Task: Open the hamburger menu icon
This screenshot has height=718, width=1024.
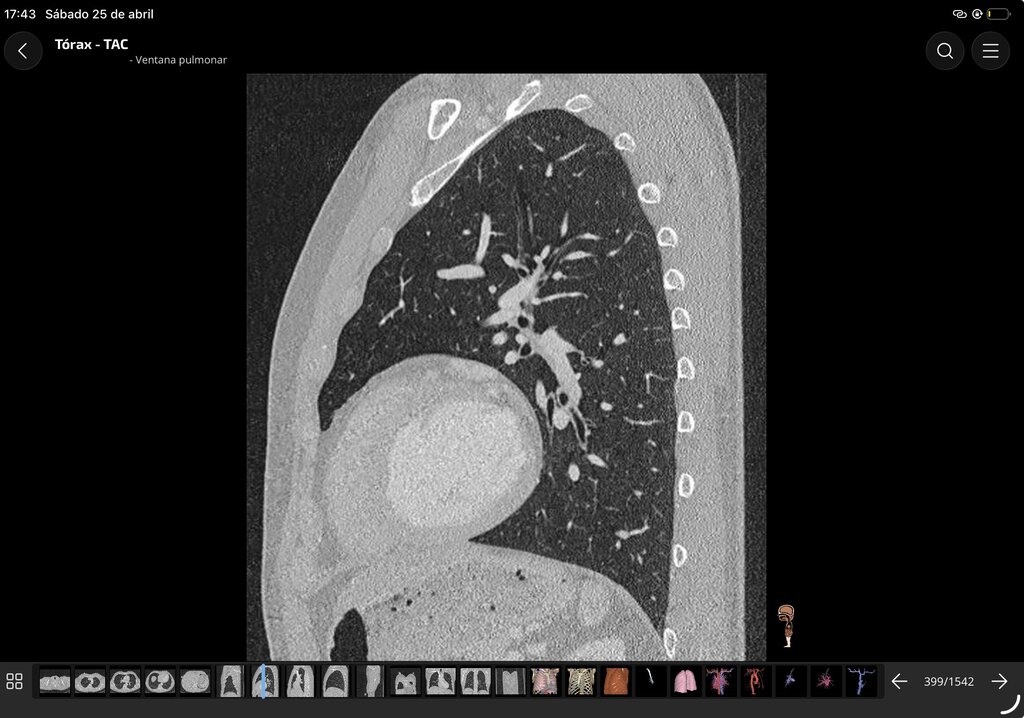Action: pos(990,51)
